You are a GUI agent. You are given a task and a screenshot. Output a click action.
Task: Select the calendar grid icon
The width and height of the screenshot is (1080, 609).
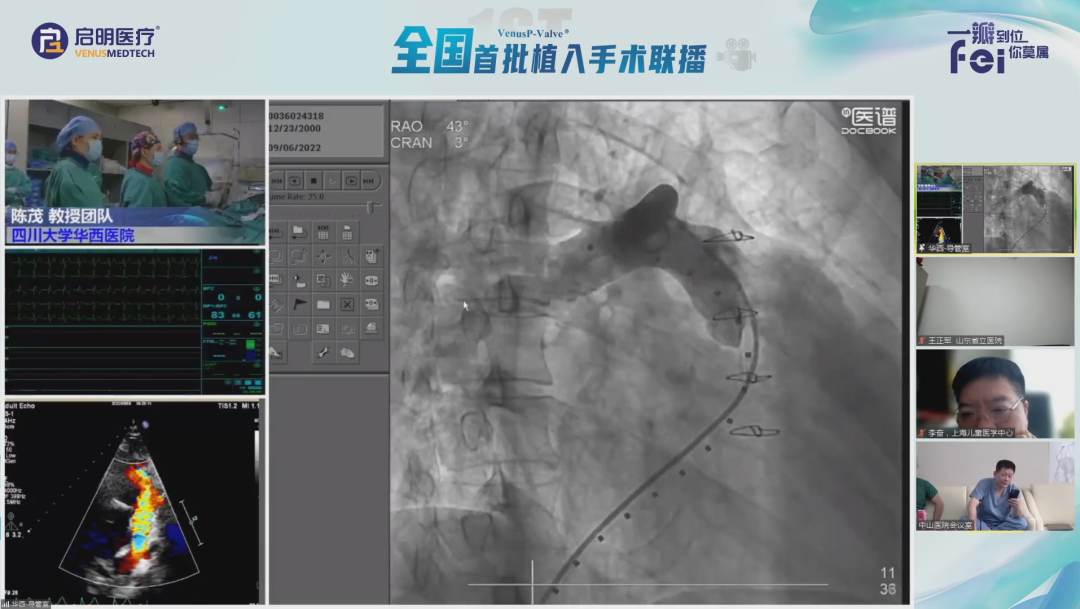click(323, 232)
